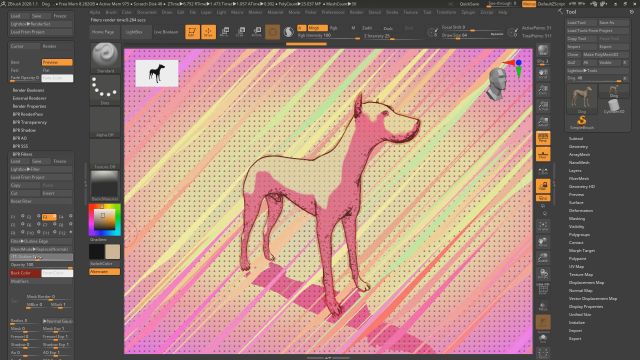The image size is (640, 360).
Task: Pick a hue in the color picker square
Action: (105, 220)
